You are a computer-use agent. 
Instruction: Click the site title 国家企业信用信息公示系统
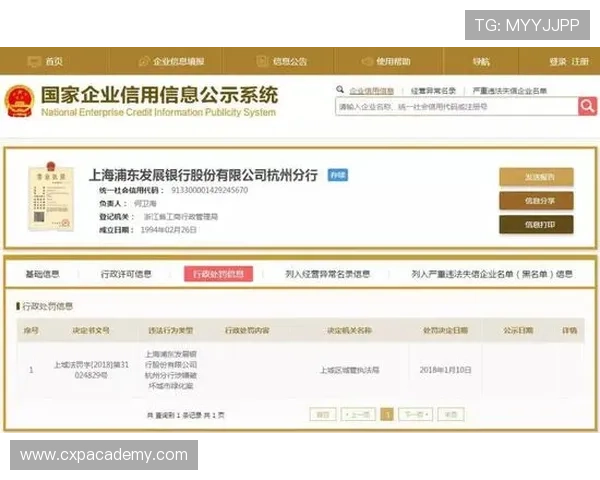point(159,95)
